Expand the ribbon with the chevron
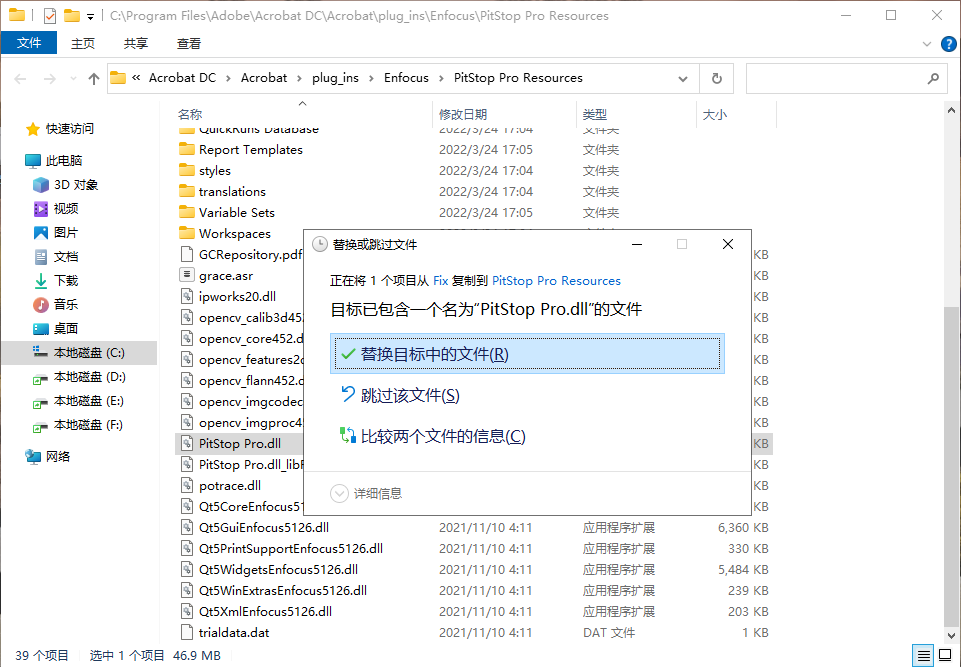This screenshot has height=667, width=961. point(927,44)
